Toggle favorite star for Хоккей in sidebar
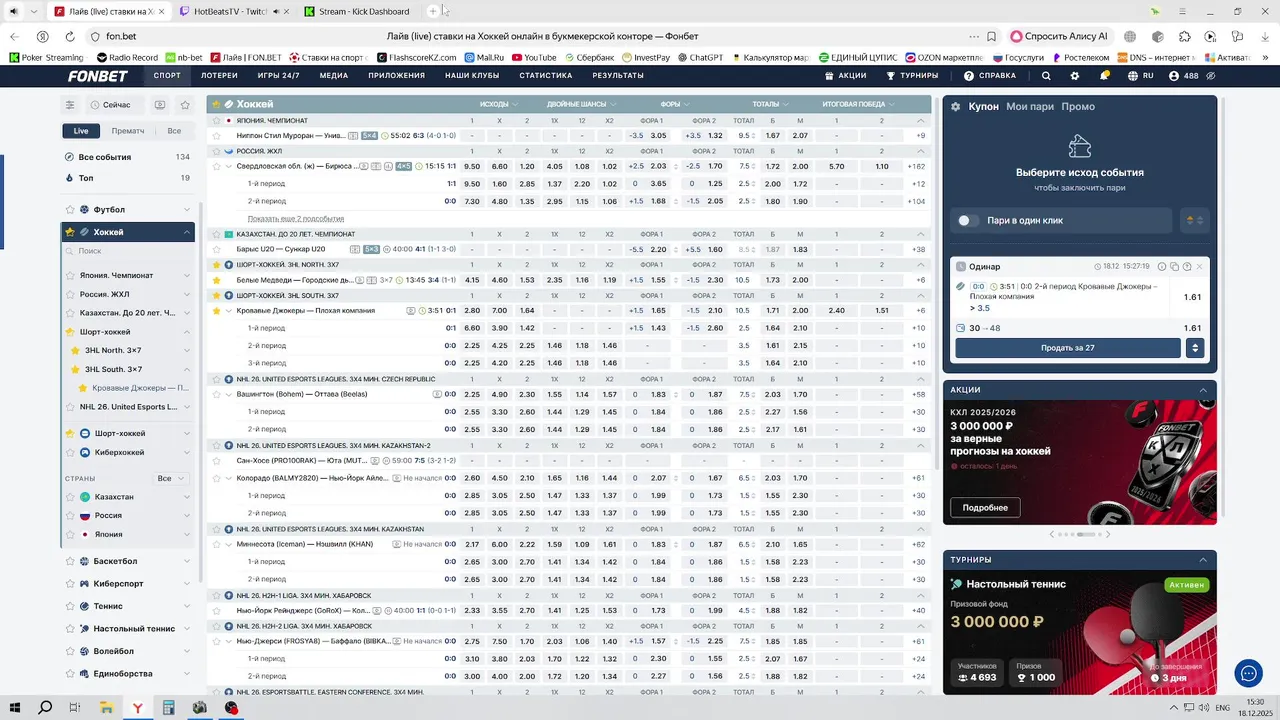1280x720 pixels. 70,232
